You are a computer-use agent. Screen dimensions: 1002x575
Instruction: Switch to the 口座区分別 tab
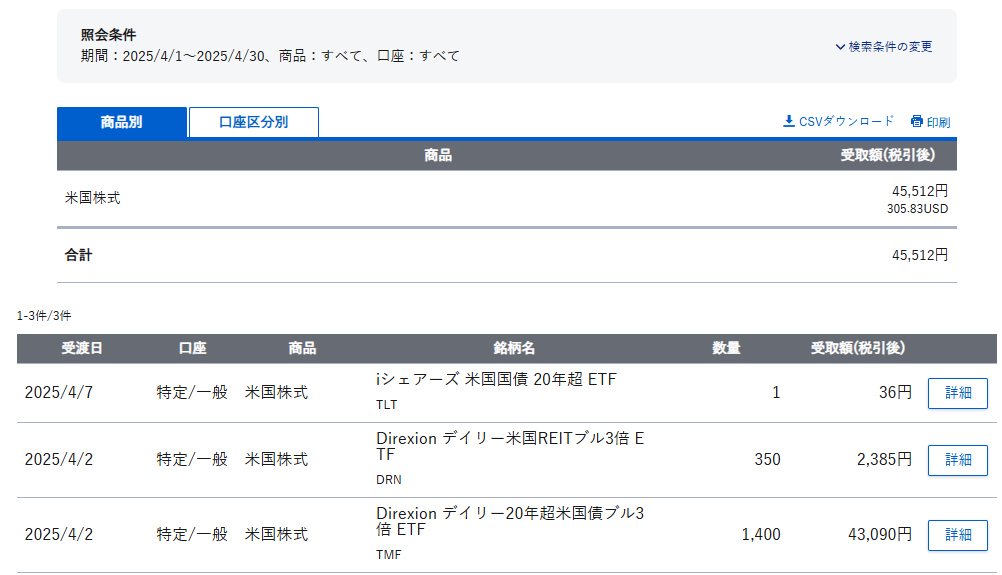click(x=254, y=122)
